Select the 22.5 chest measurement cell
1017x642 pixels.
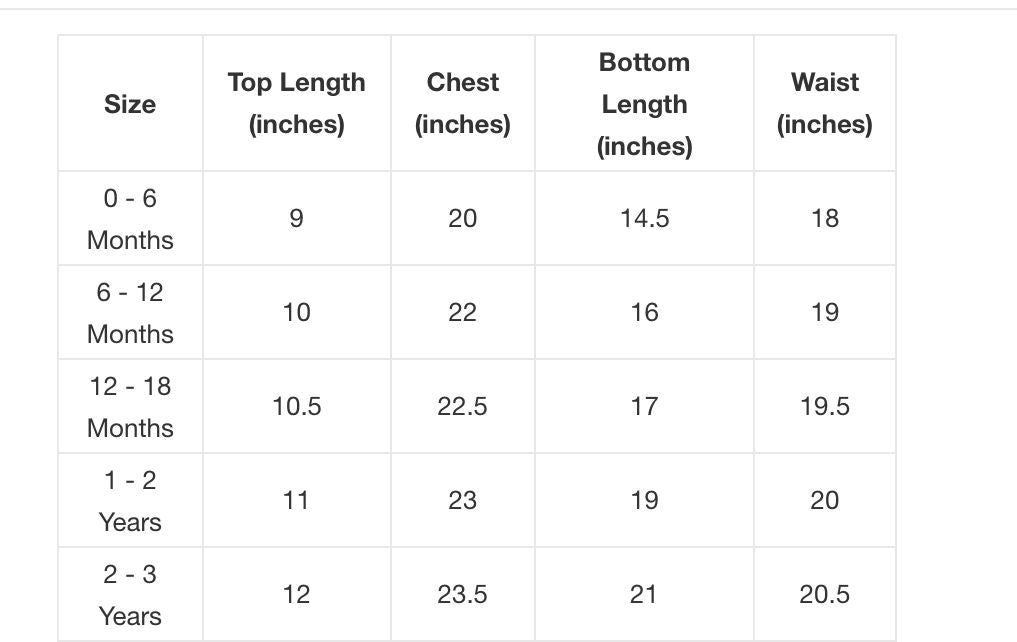[x=462, y=407]
